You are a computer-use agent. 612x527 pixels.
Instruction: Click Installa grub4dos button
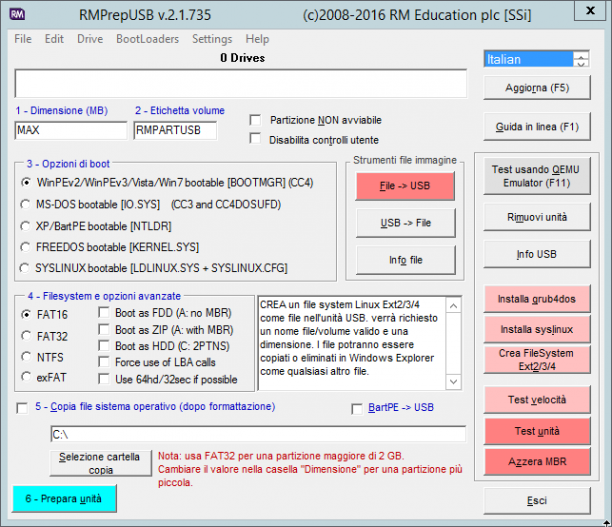pos(537,299)
